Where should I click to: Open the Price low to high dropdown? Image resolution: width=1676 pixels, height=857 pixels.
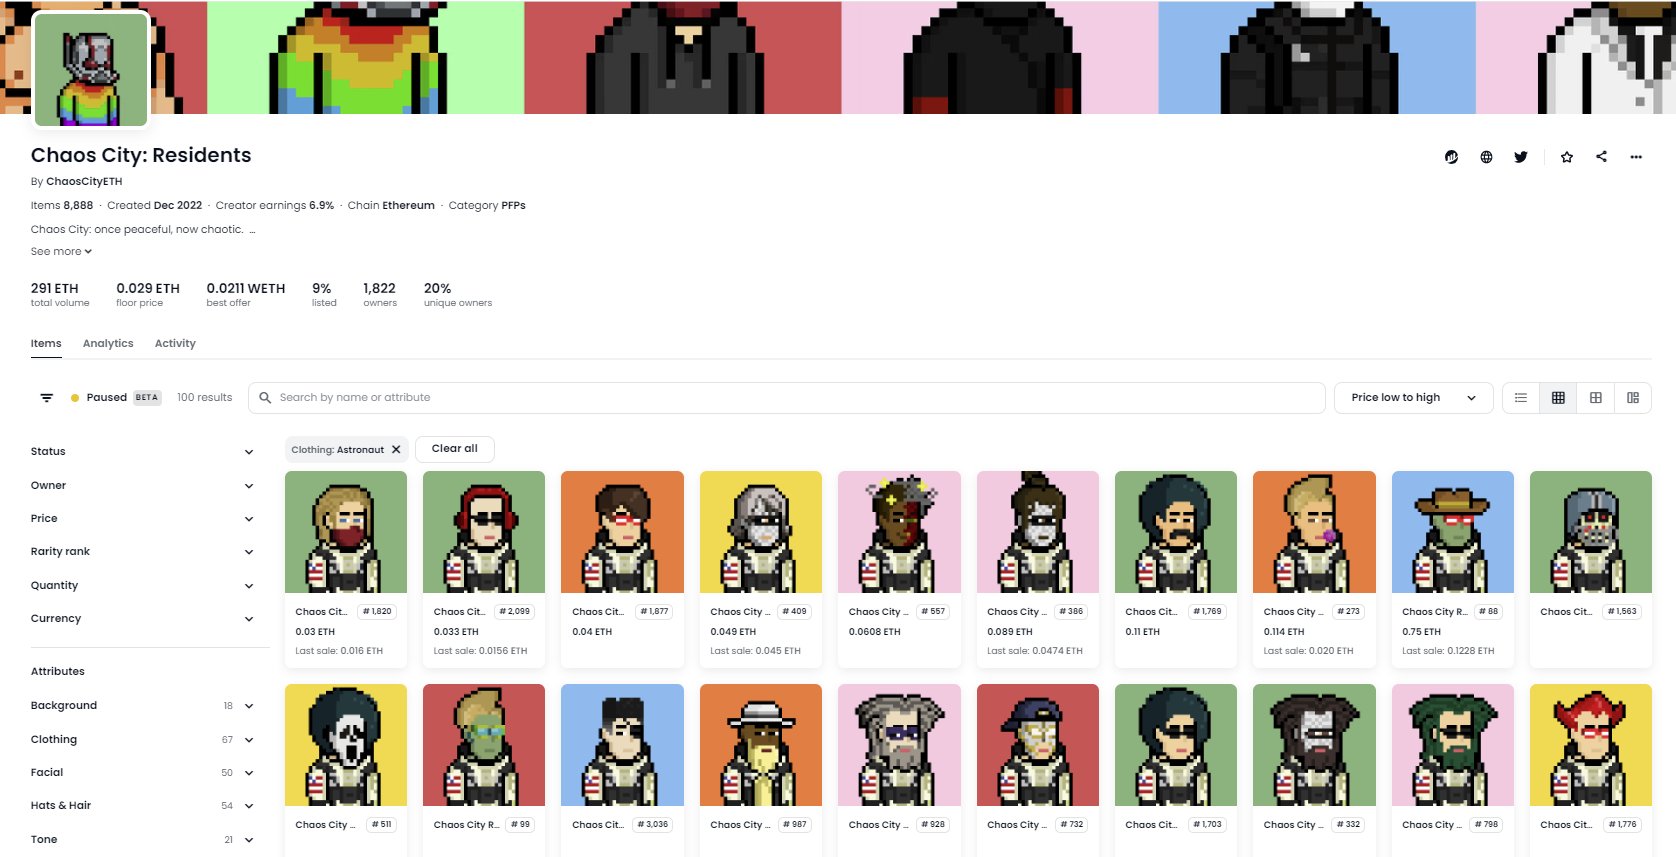[1413, 398]
